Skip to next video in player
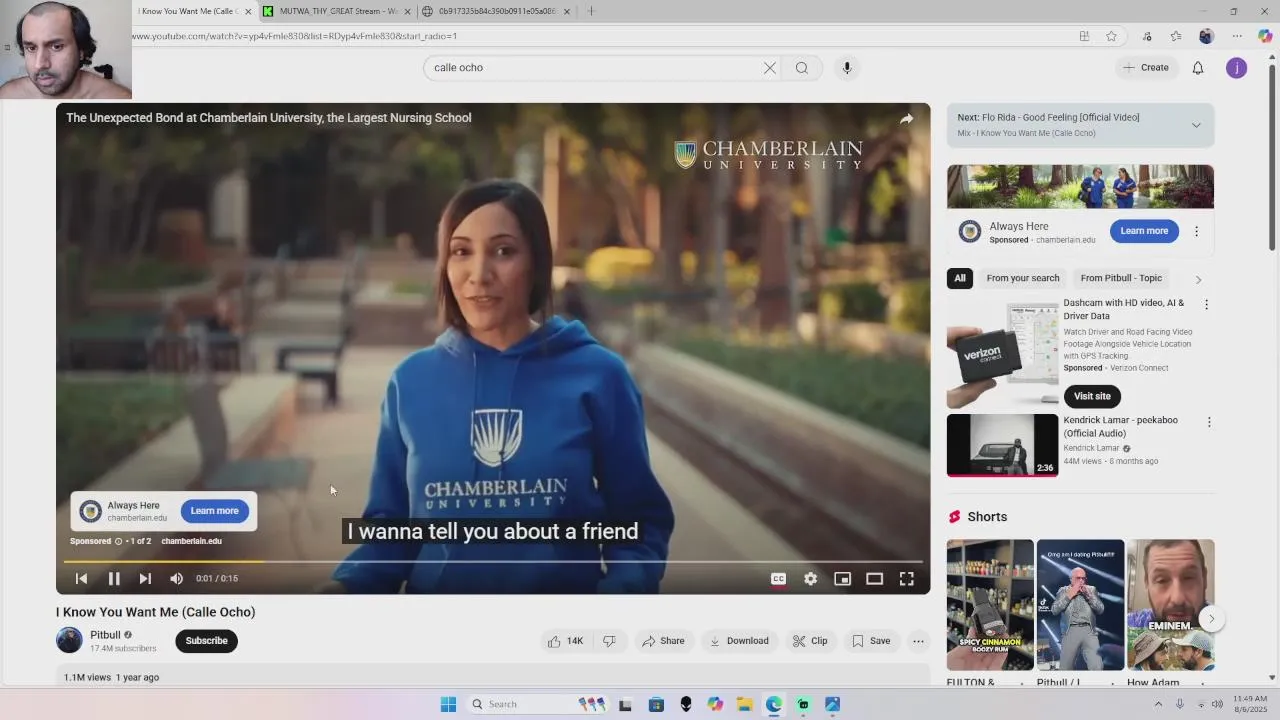The image size is (1280, 720). 145,578
